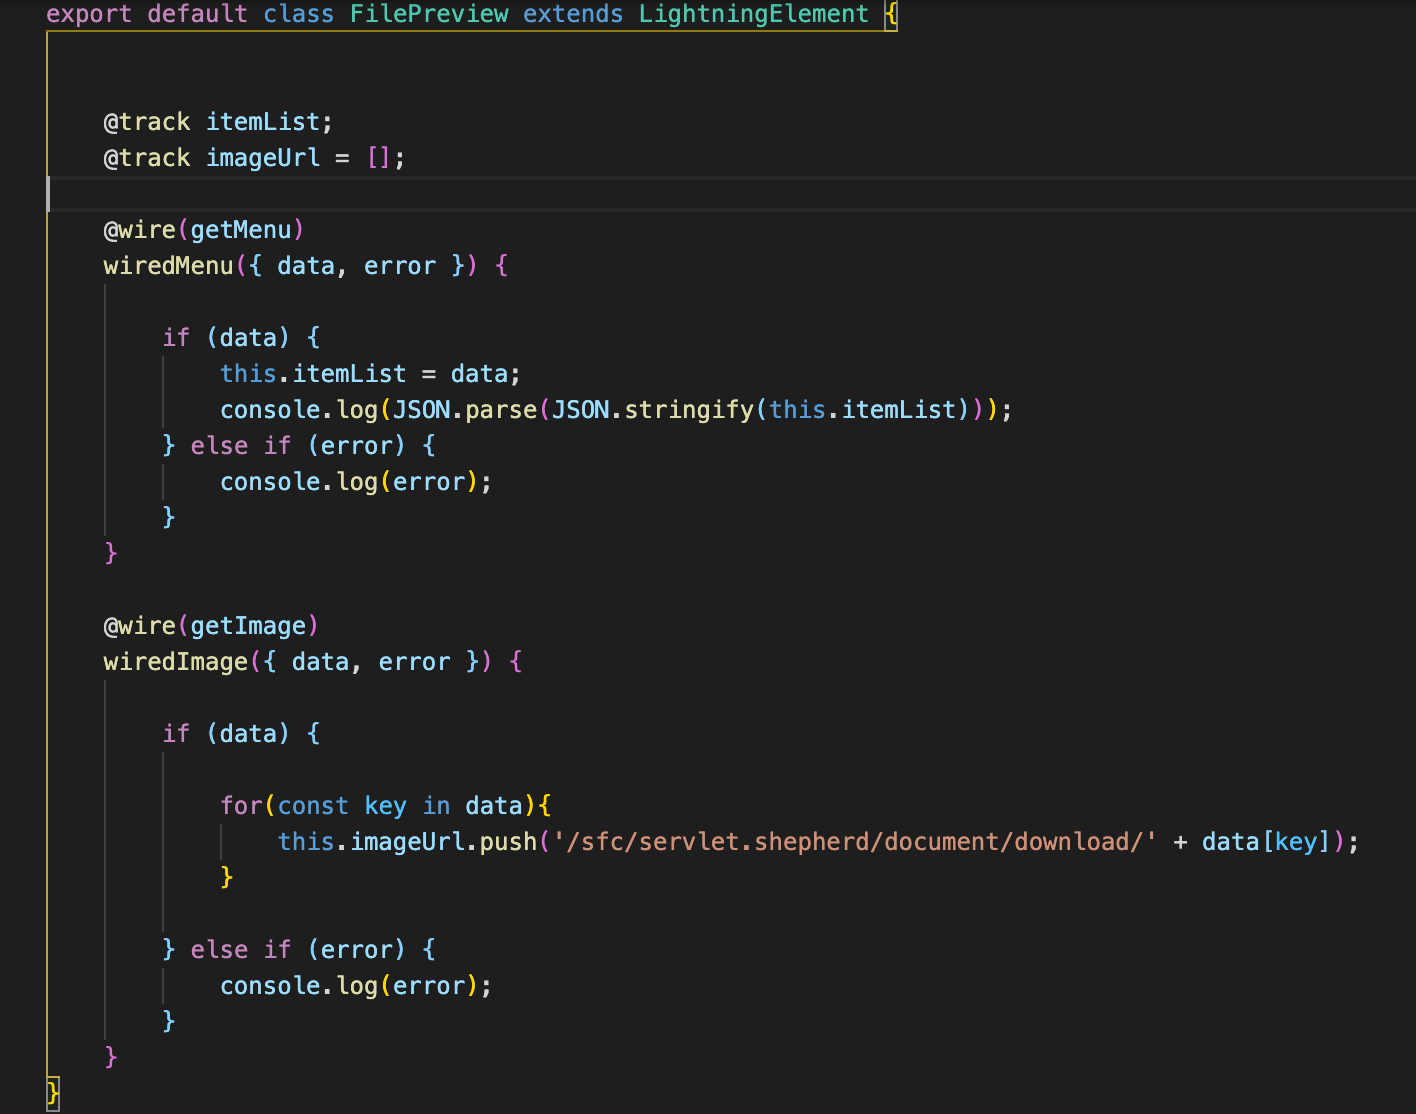Click the @track itemList declaration
The image size is (1416, 1114).
pyautogui.click(x=216, y=121)
